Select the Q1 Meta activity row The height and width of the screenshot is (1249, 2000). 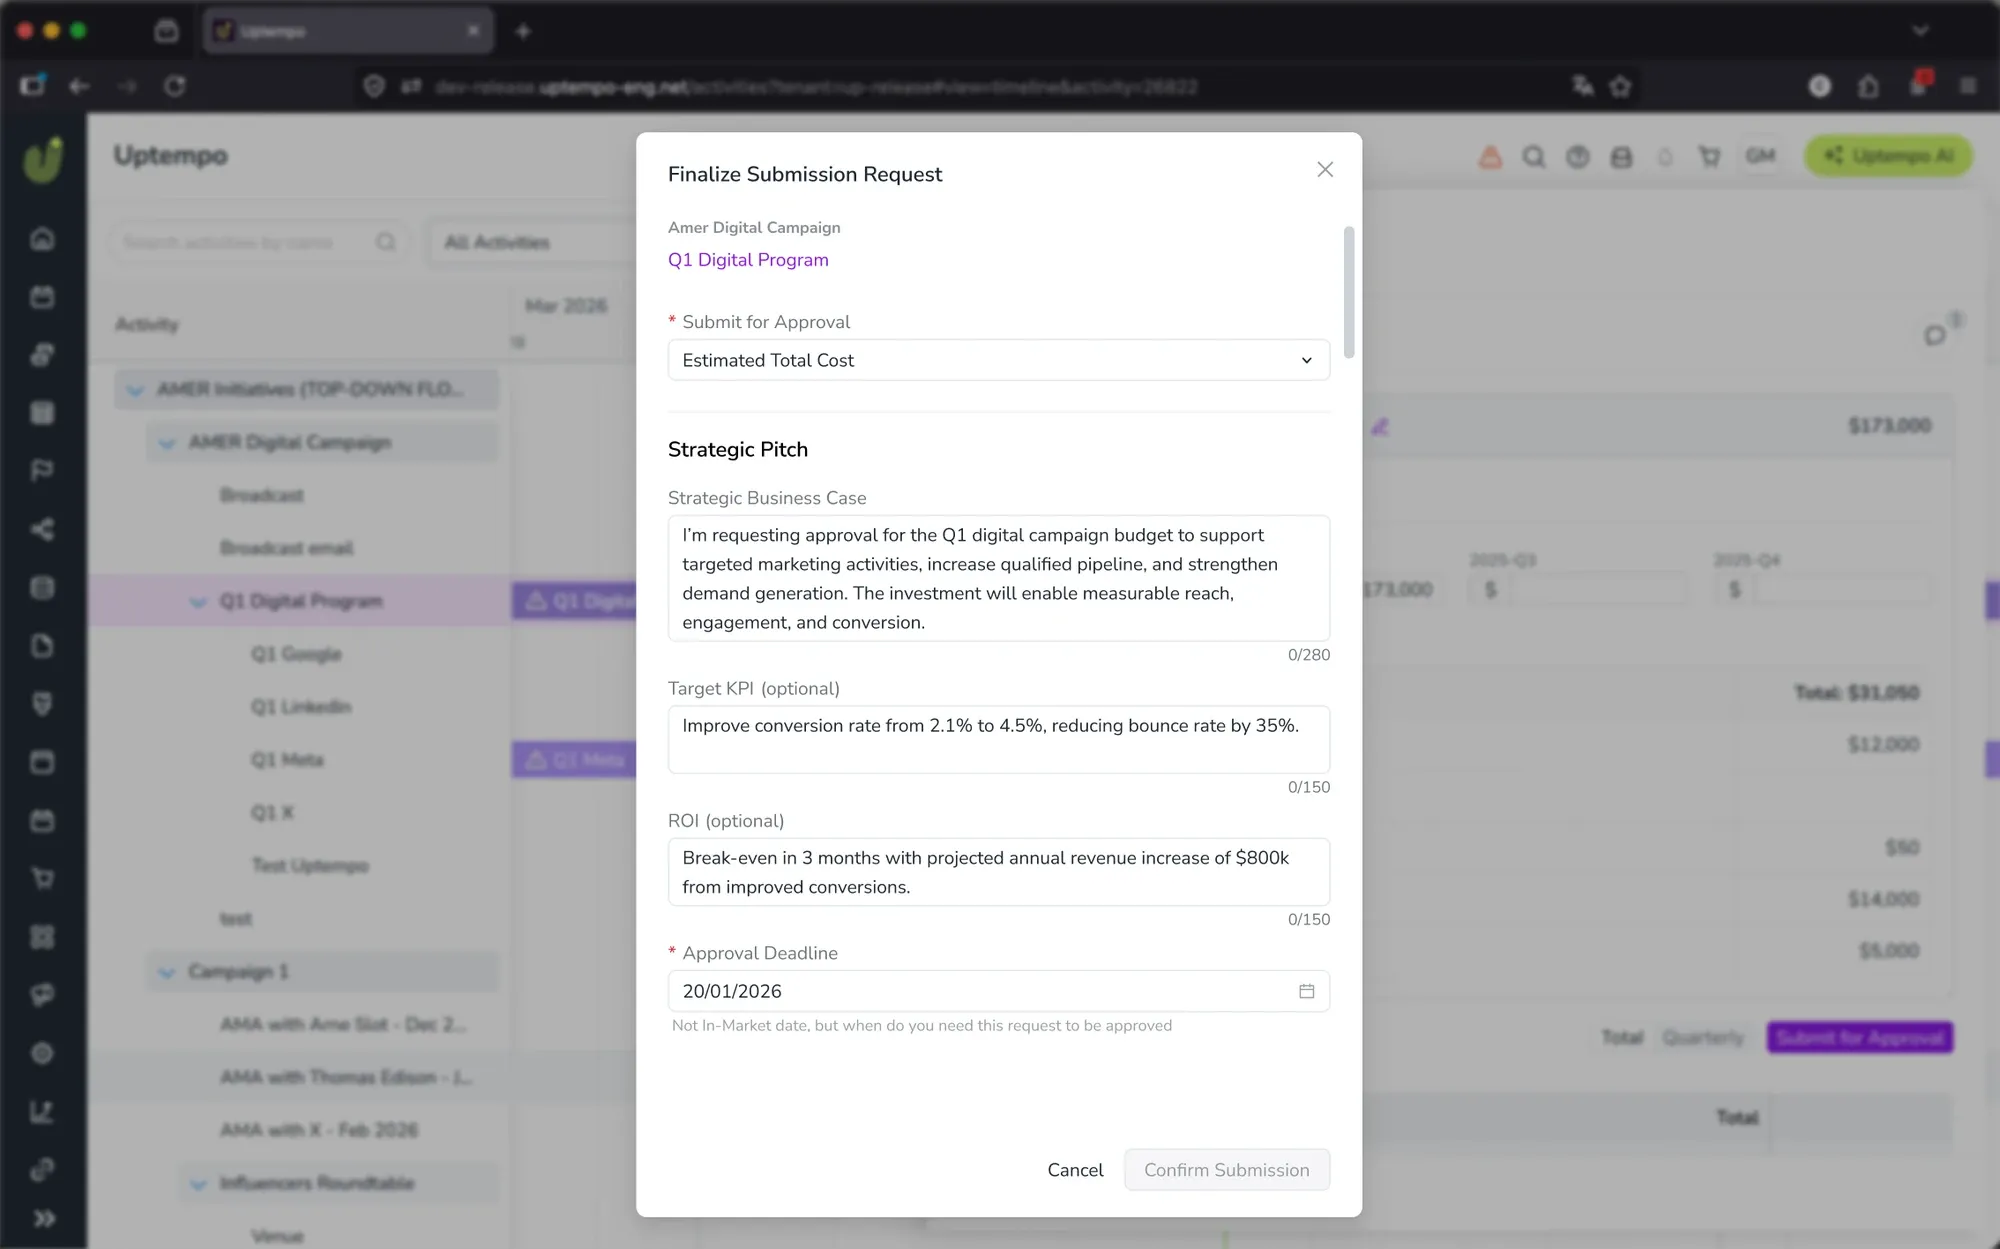287,760
